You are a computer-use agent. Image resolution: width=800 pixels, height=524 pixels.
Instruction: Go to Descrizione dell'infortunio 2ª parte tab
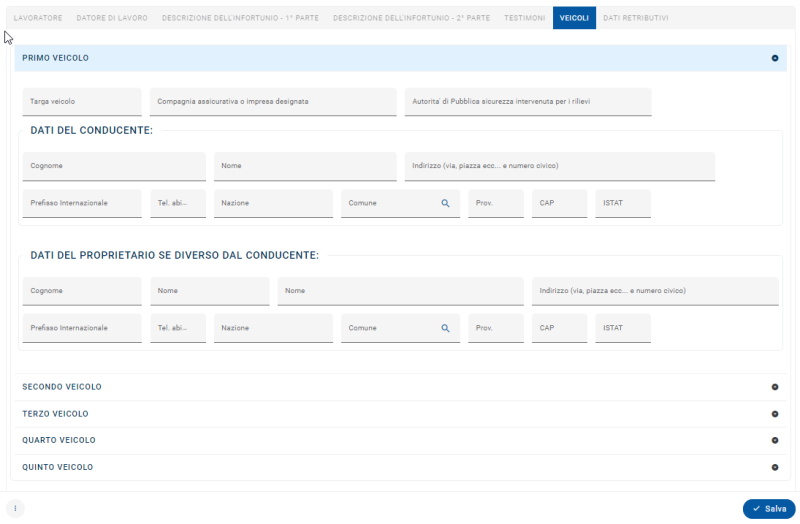tap(411, 18)
